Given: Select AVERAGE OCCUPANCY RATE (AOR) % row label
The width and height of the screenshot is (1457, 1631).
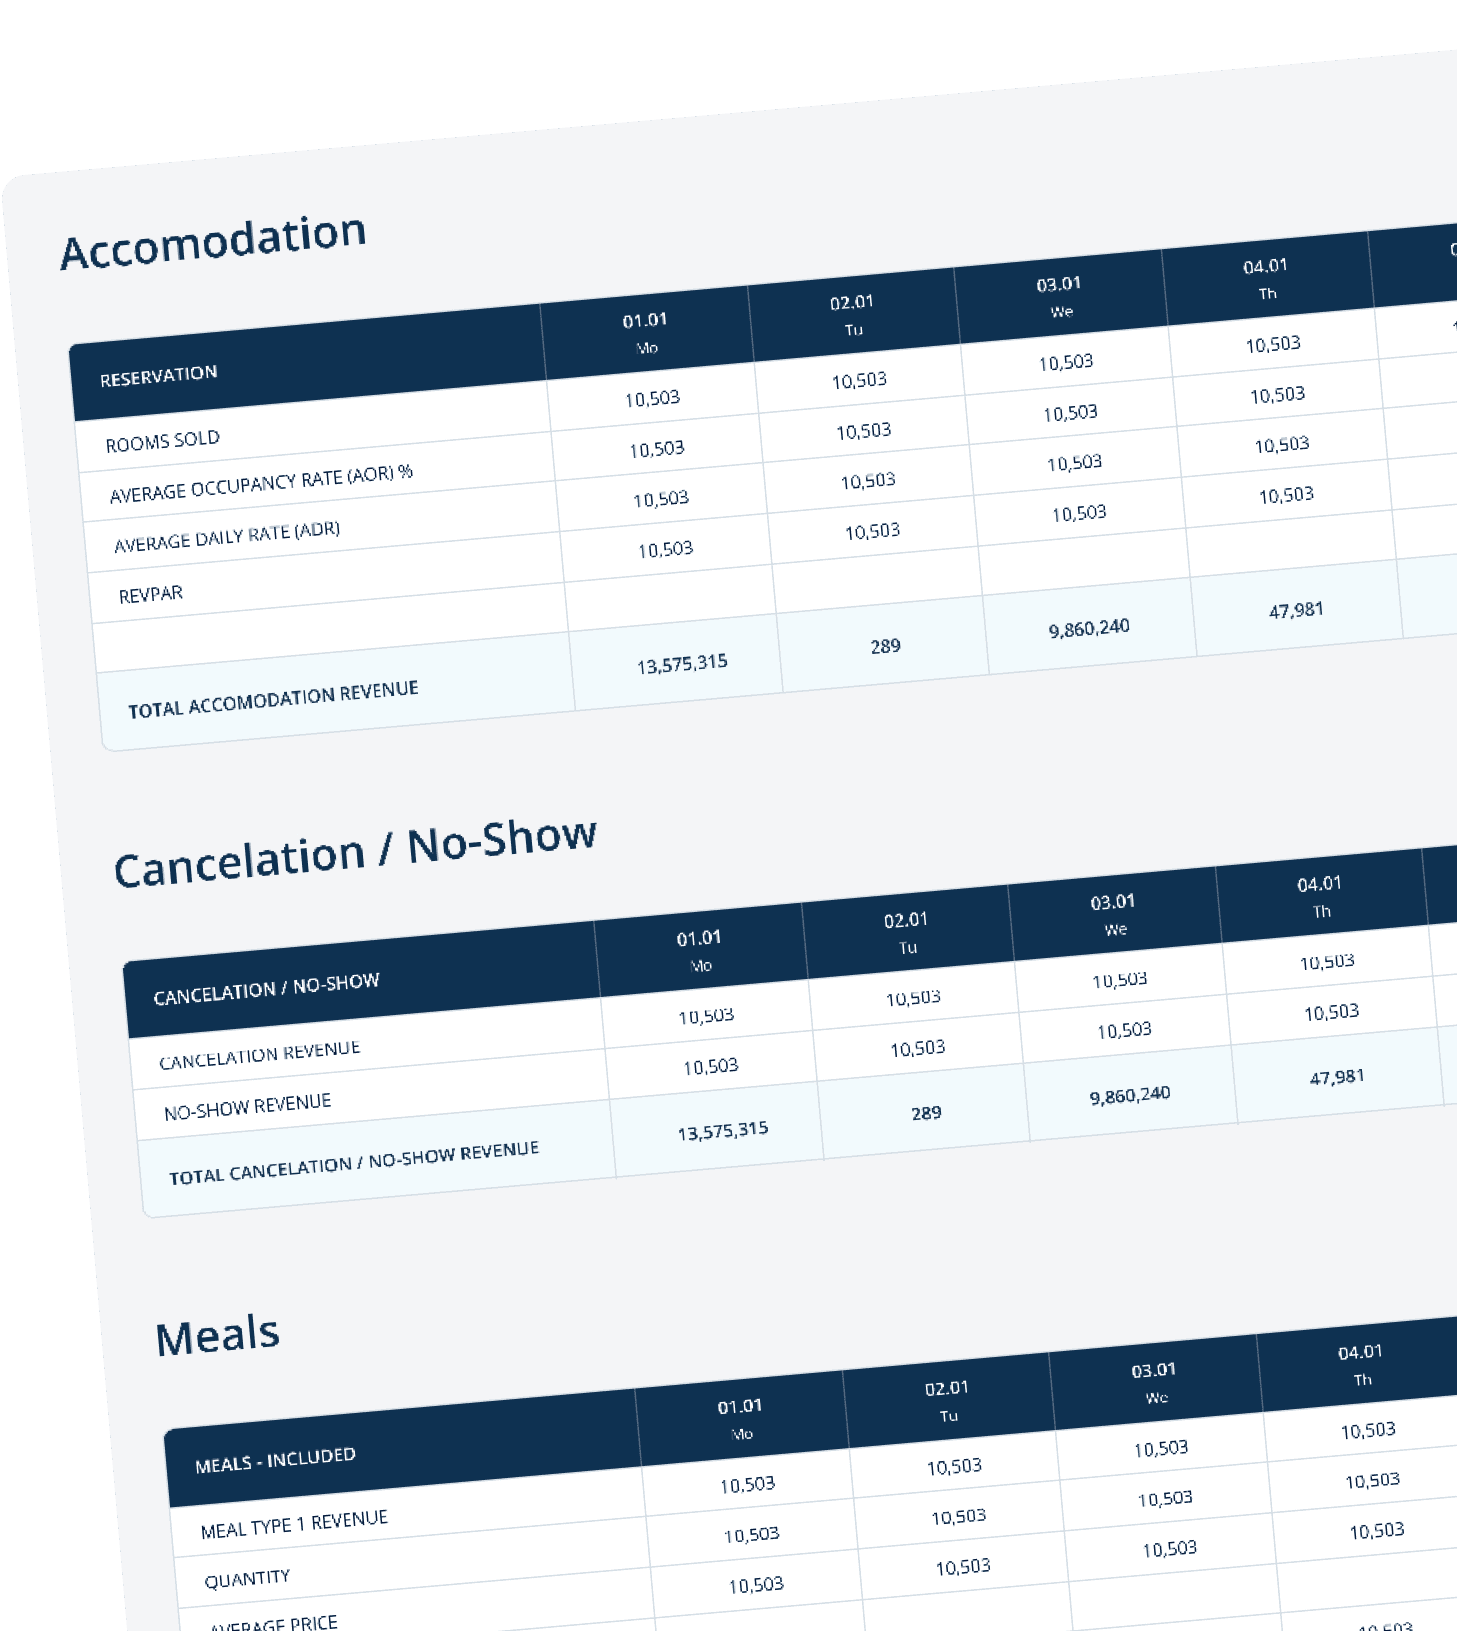Looking at the screenshot, I should (x=261, y=484).
